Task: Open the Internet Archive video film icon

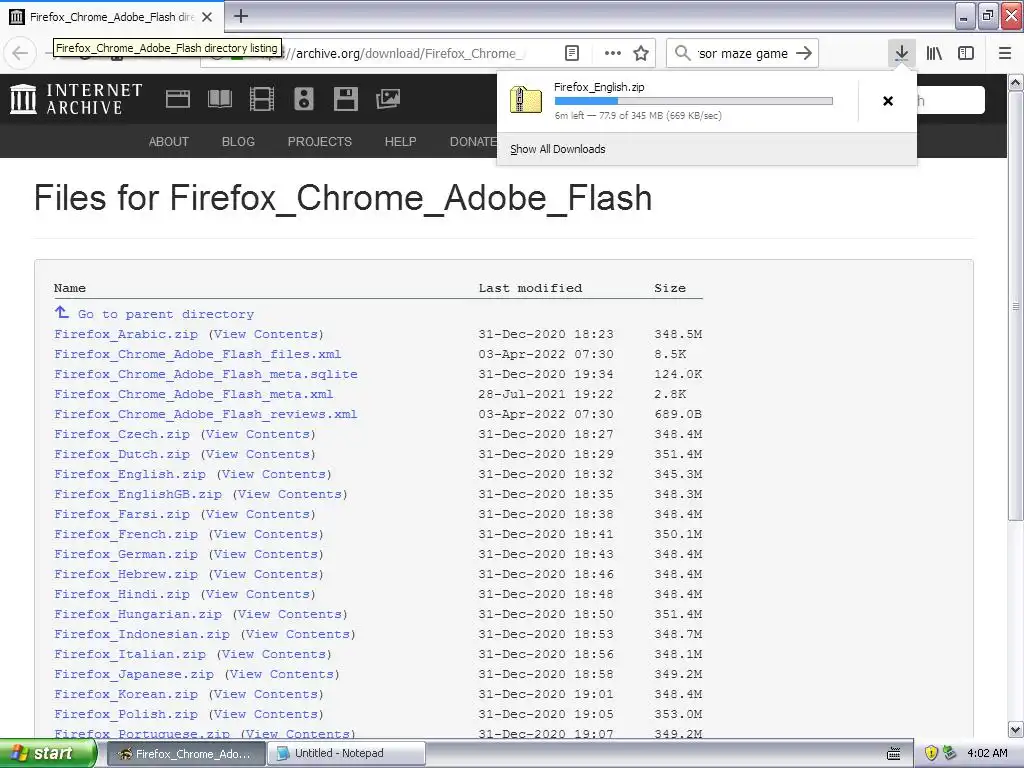Action: coord(262,99)
